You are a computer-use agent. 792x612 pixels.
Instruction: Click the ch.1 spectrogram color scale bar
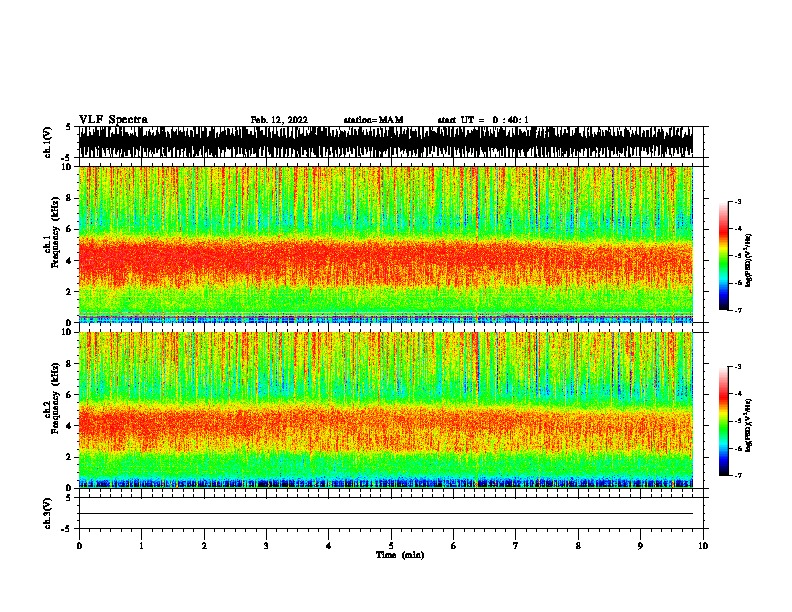[724, 256]
